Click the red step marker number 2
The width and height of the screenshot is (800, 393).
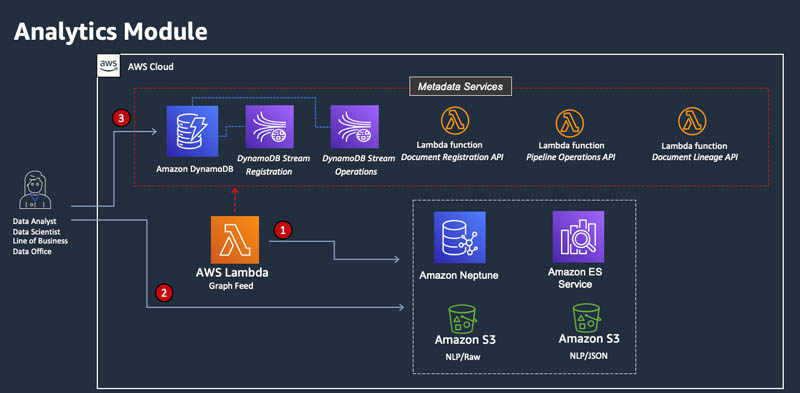164,292
